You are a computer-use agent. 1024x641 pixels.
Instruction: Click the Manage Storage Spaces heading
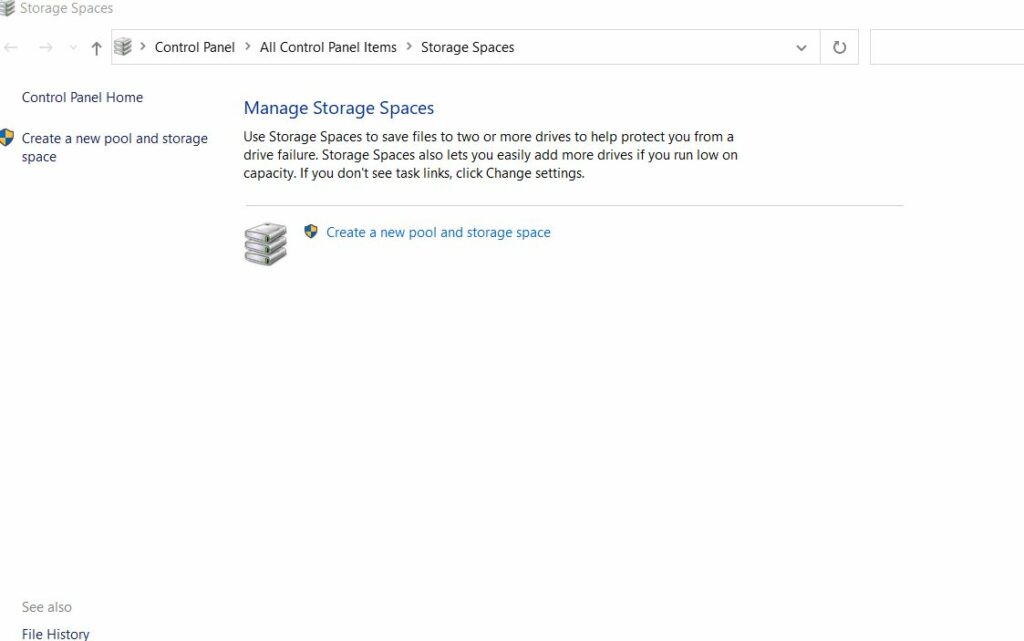pos(339,108)
